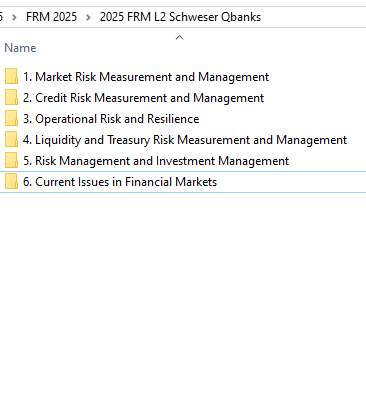Click the Risk Management and Investment folder icon
The image size is (366, 399).
pyautogui.click(x=11, y=161)
